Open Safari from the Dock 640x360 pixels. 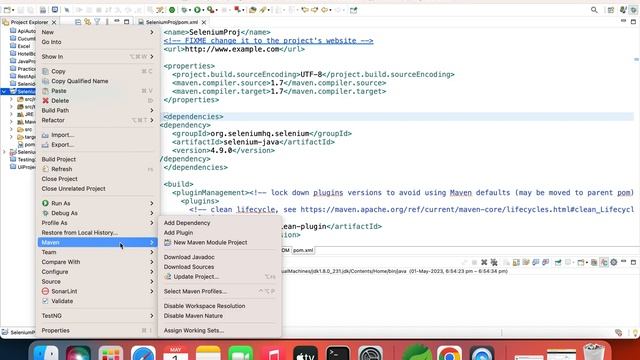[143, 353]
